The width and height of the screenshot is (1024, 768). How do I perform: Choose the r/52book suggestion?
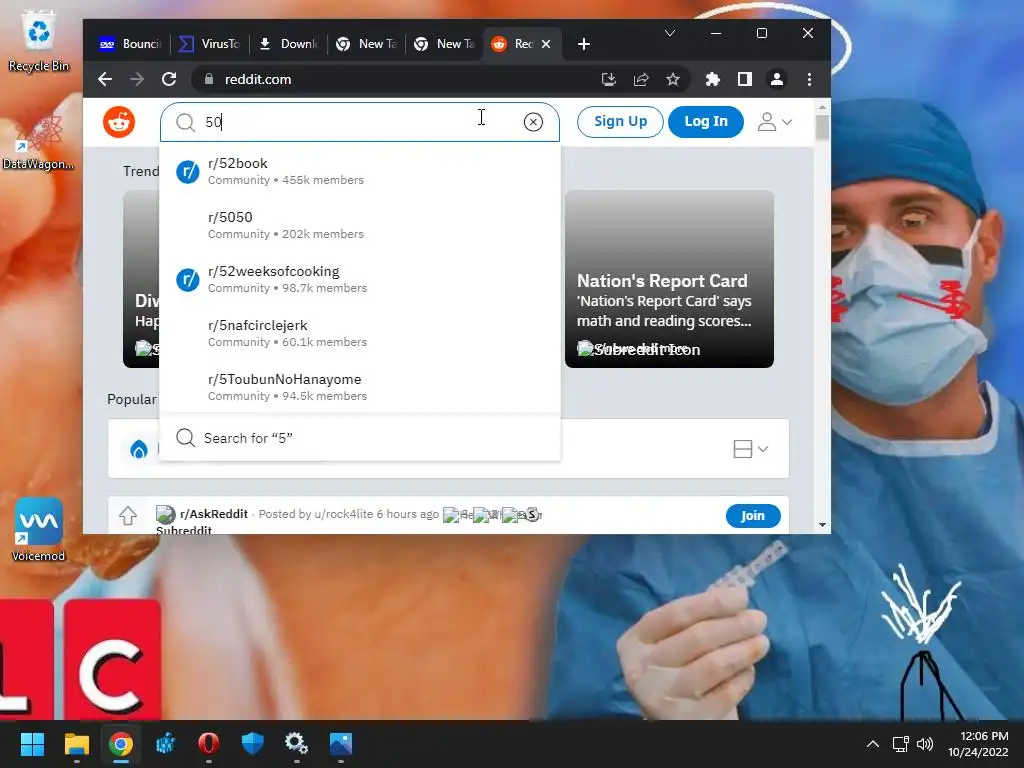click(x=360, y=171)
